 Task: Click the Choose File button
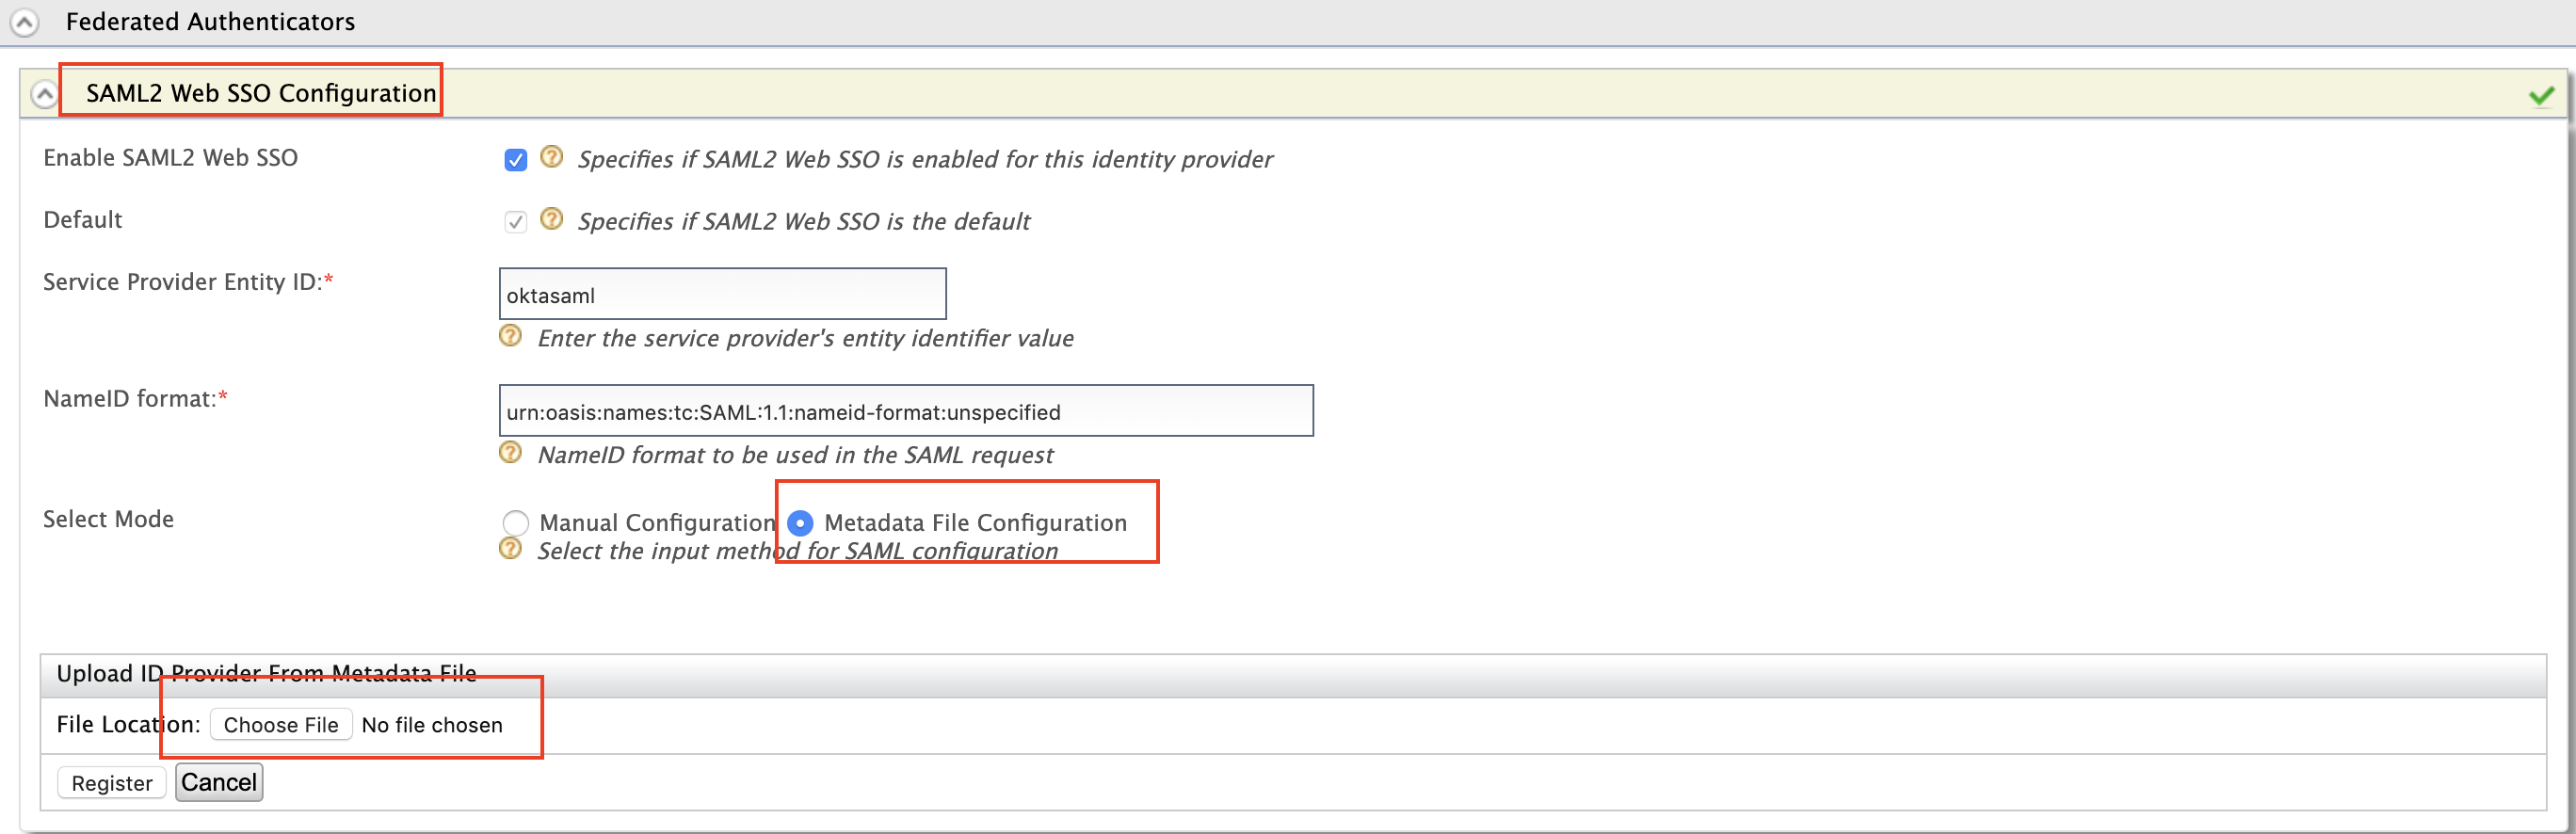click(x=281, y=725)
